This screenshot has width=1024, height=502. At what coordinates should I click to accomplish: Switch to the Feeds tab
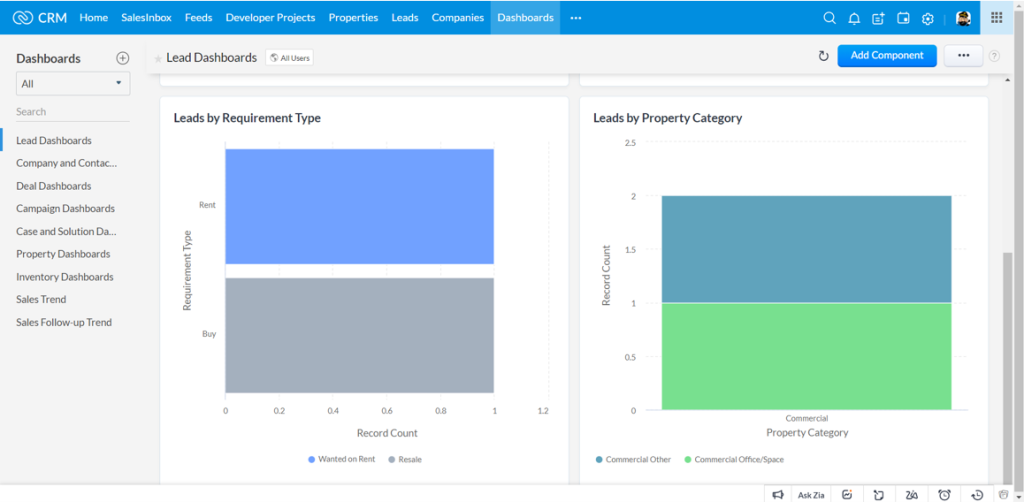coord(199,18)
